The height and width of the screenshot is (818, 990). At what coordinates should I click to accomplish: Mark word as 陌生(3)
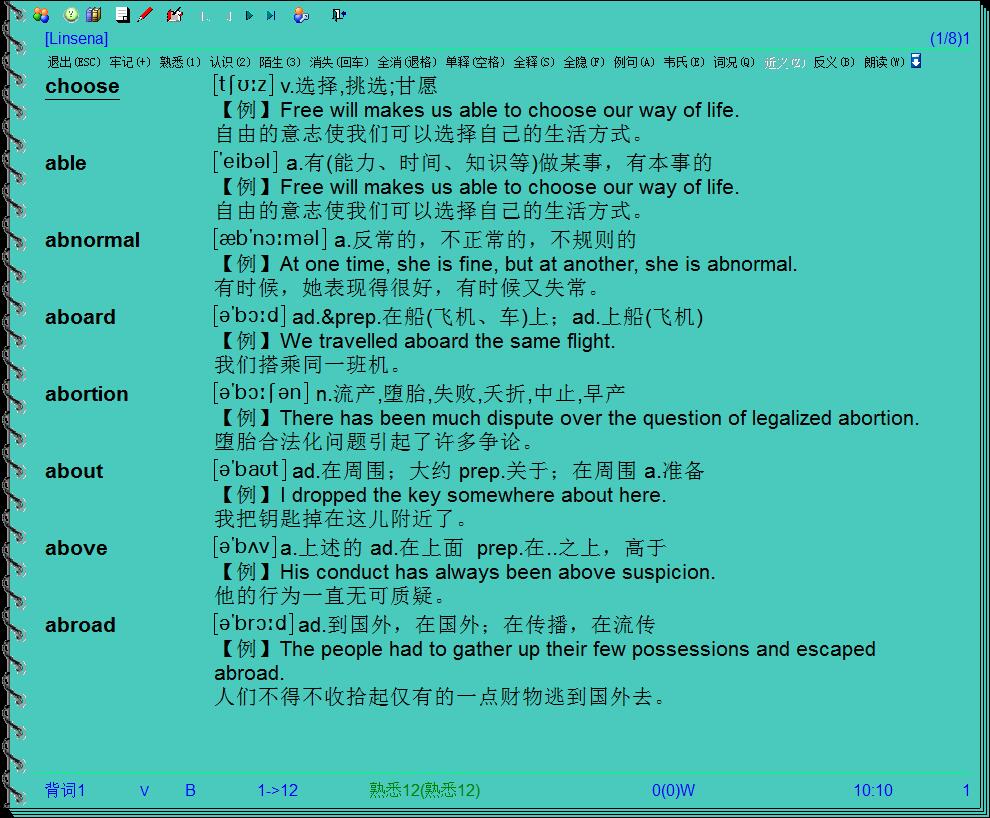point(280,62)
